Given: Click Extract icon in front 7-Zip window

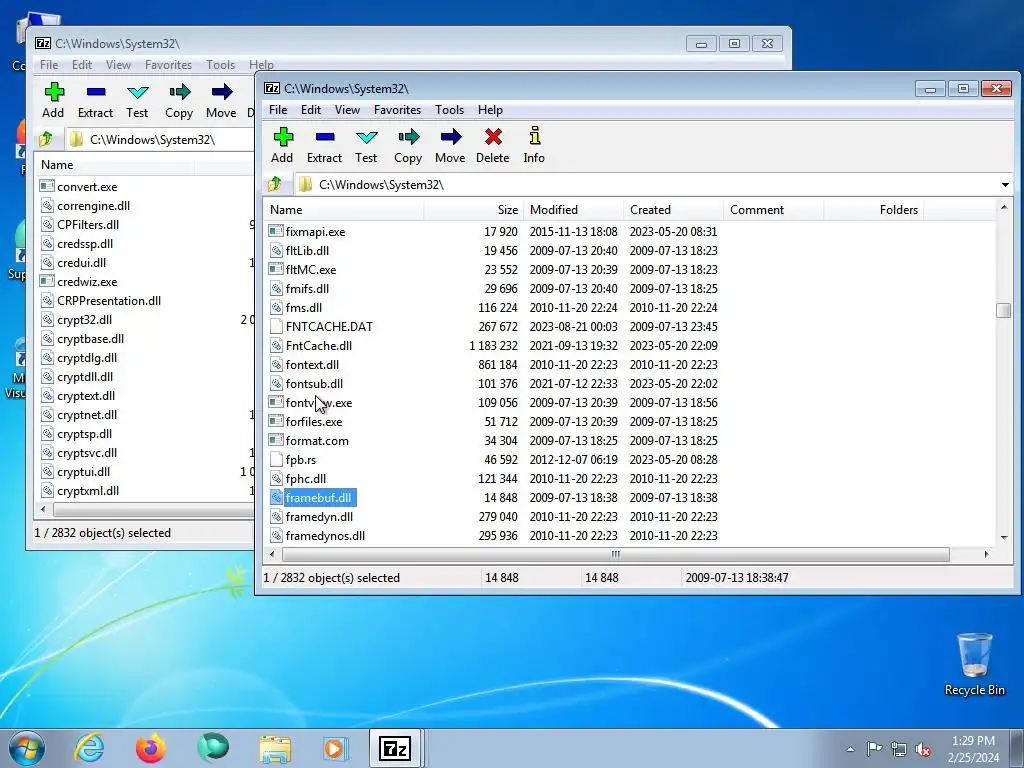Looking at the screenshot, I should (x=325, y=137).
